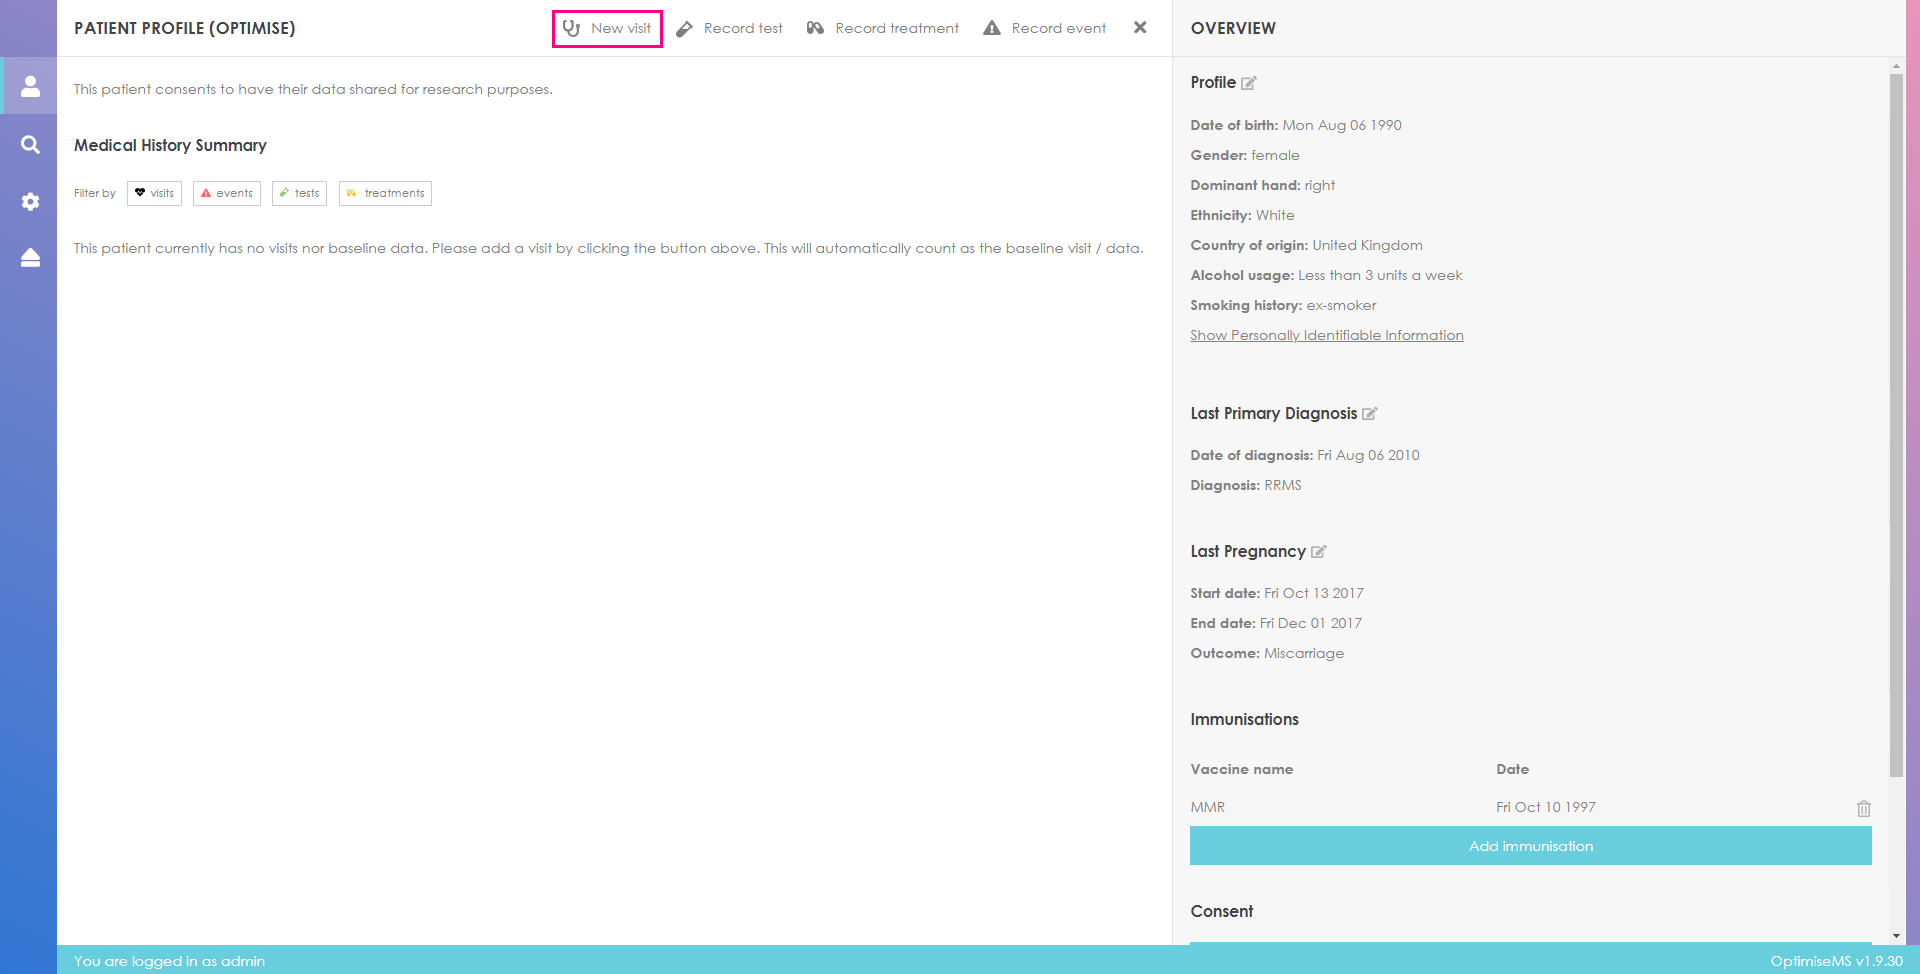
Task: Click the Add immunisation button
Action: (1530, 846)
